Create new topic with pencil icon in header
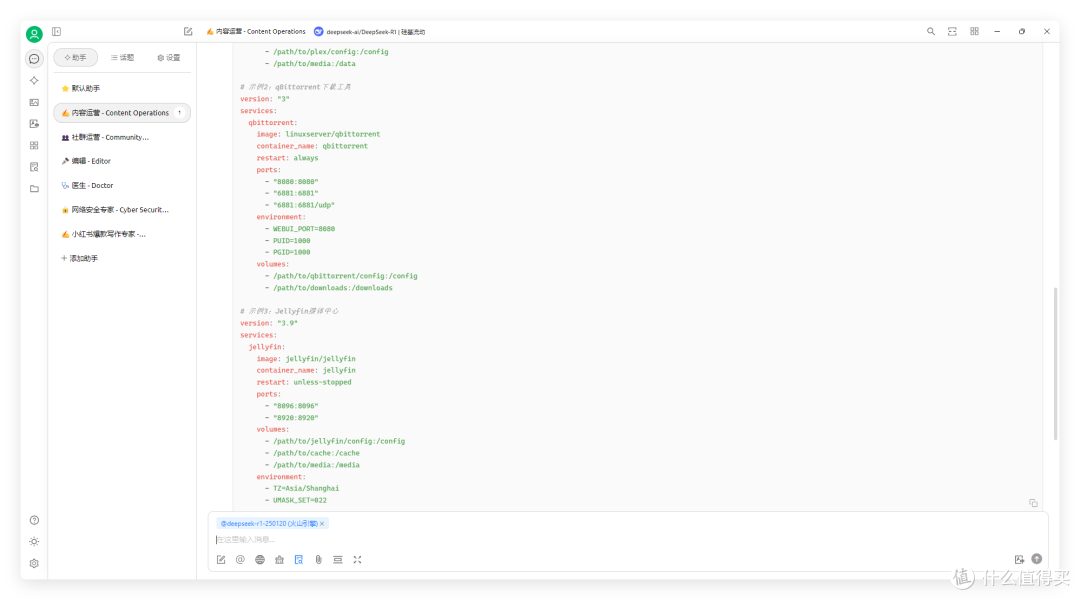 click(x=188, y=32)
